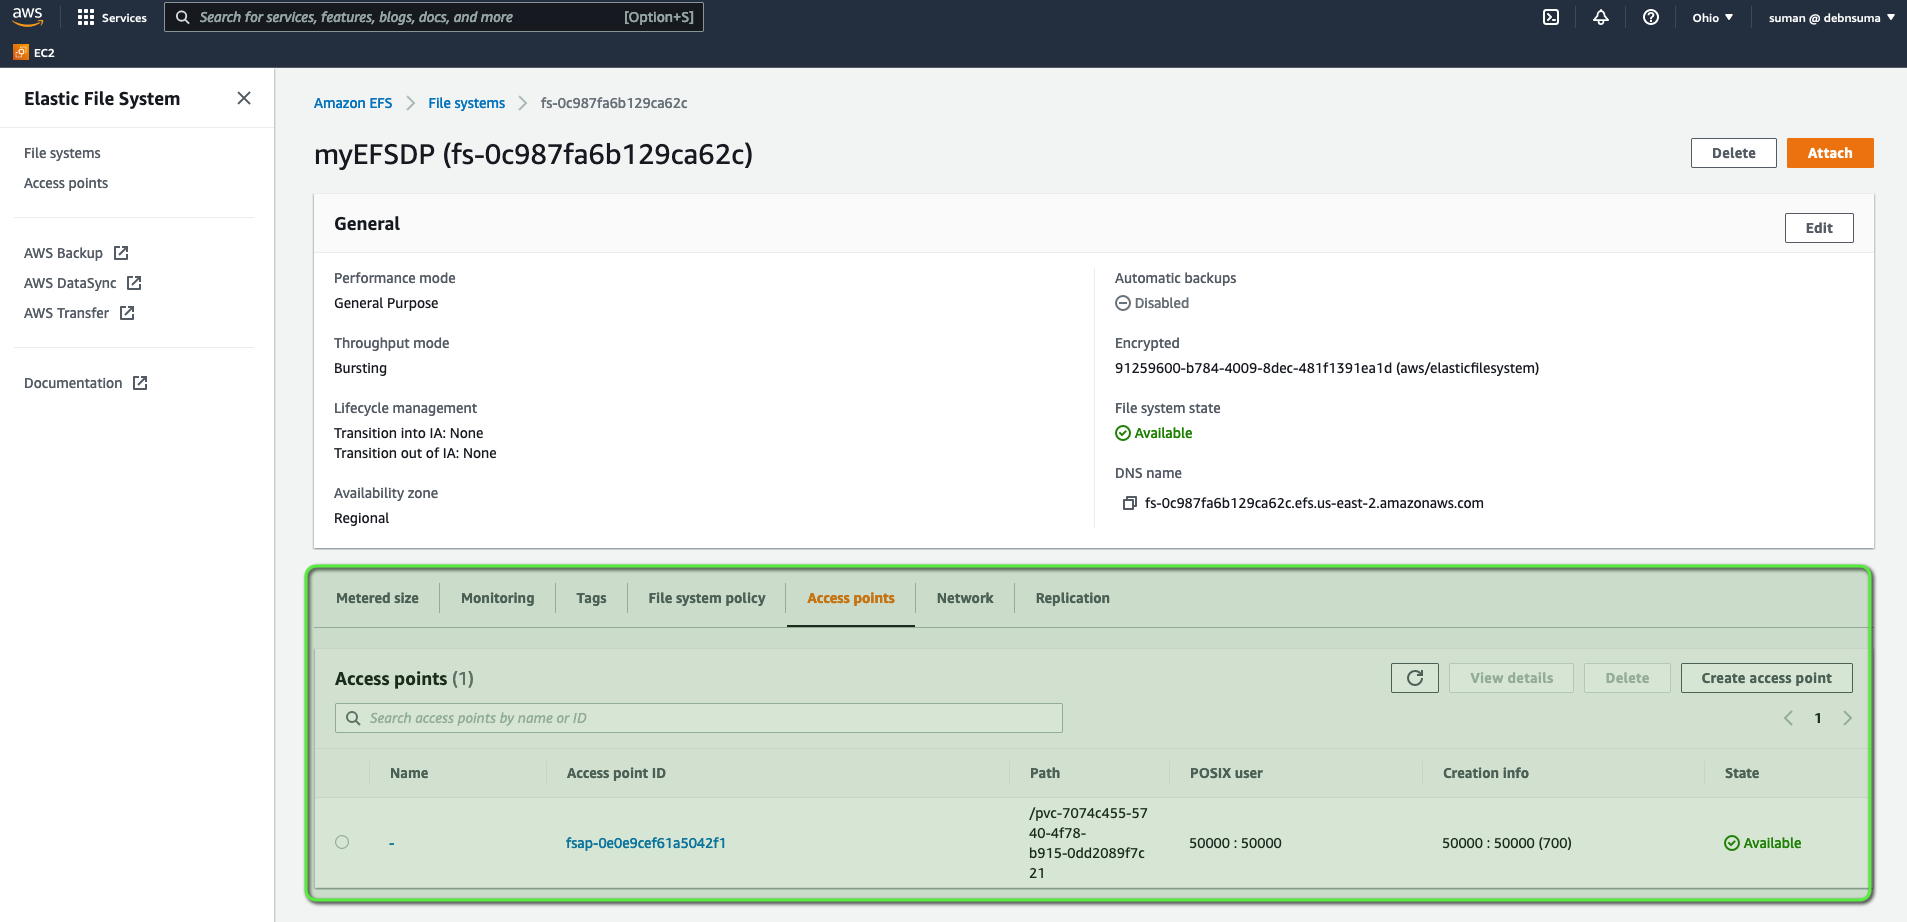Expand the Ohio region dropdown
The image size is (1907, 922).
click(1713, 17)
